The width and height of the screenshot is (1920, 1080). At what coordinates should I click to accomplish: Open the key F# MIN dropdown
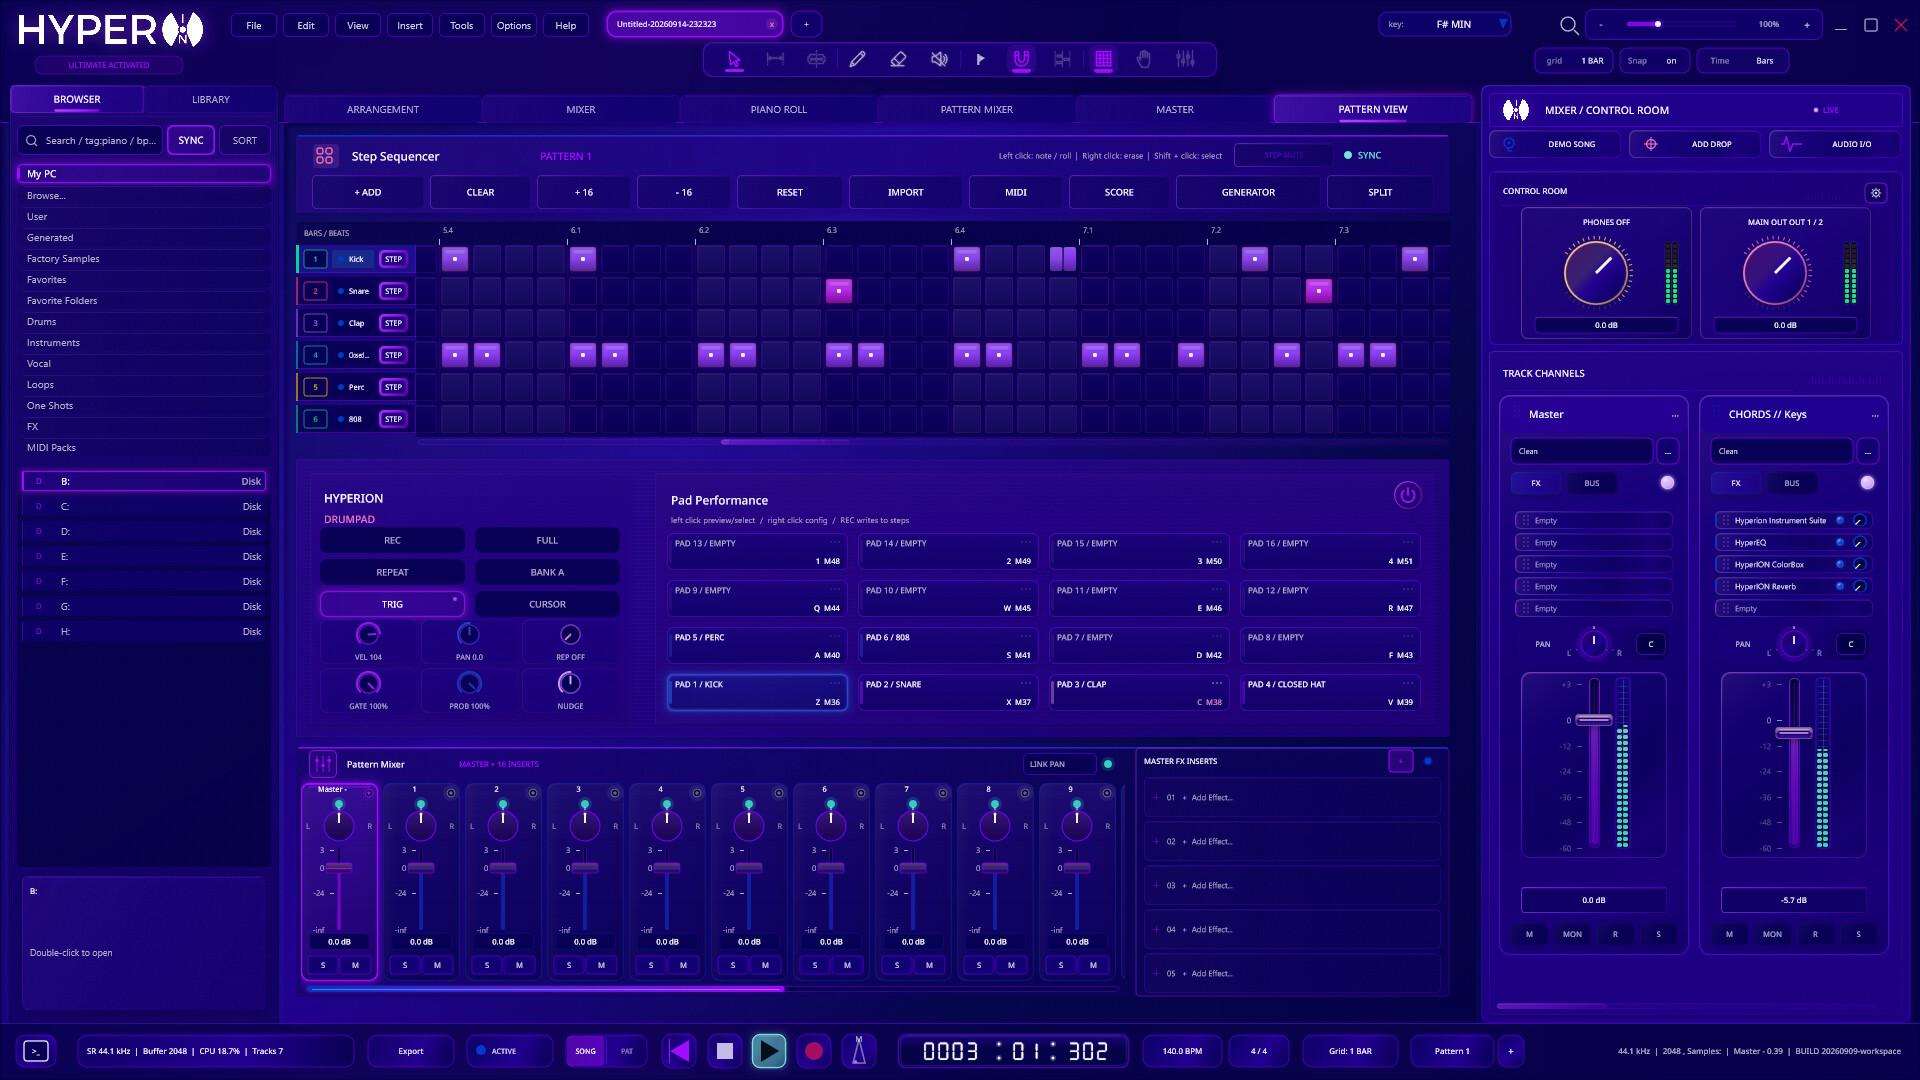(1444, 24)
